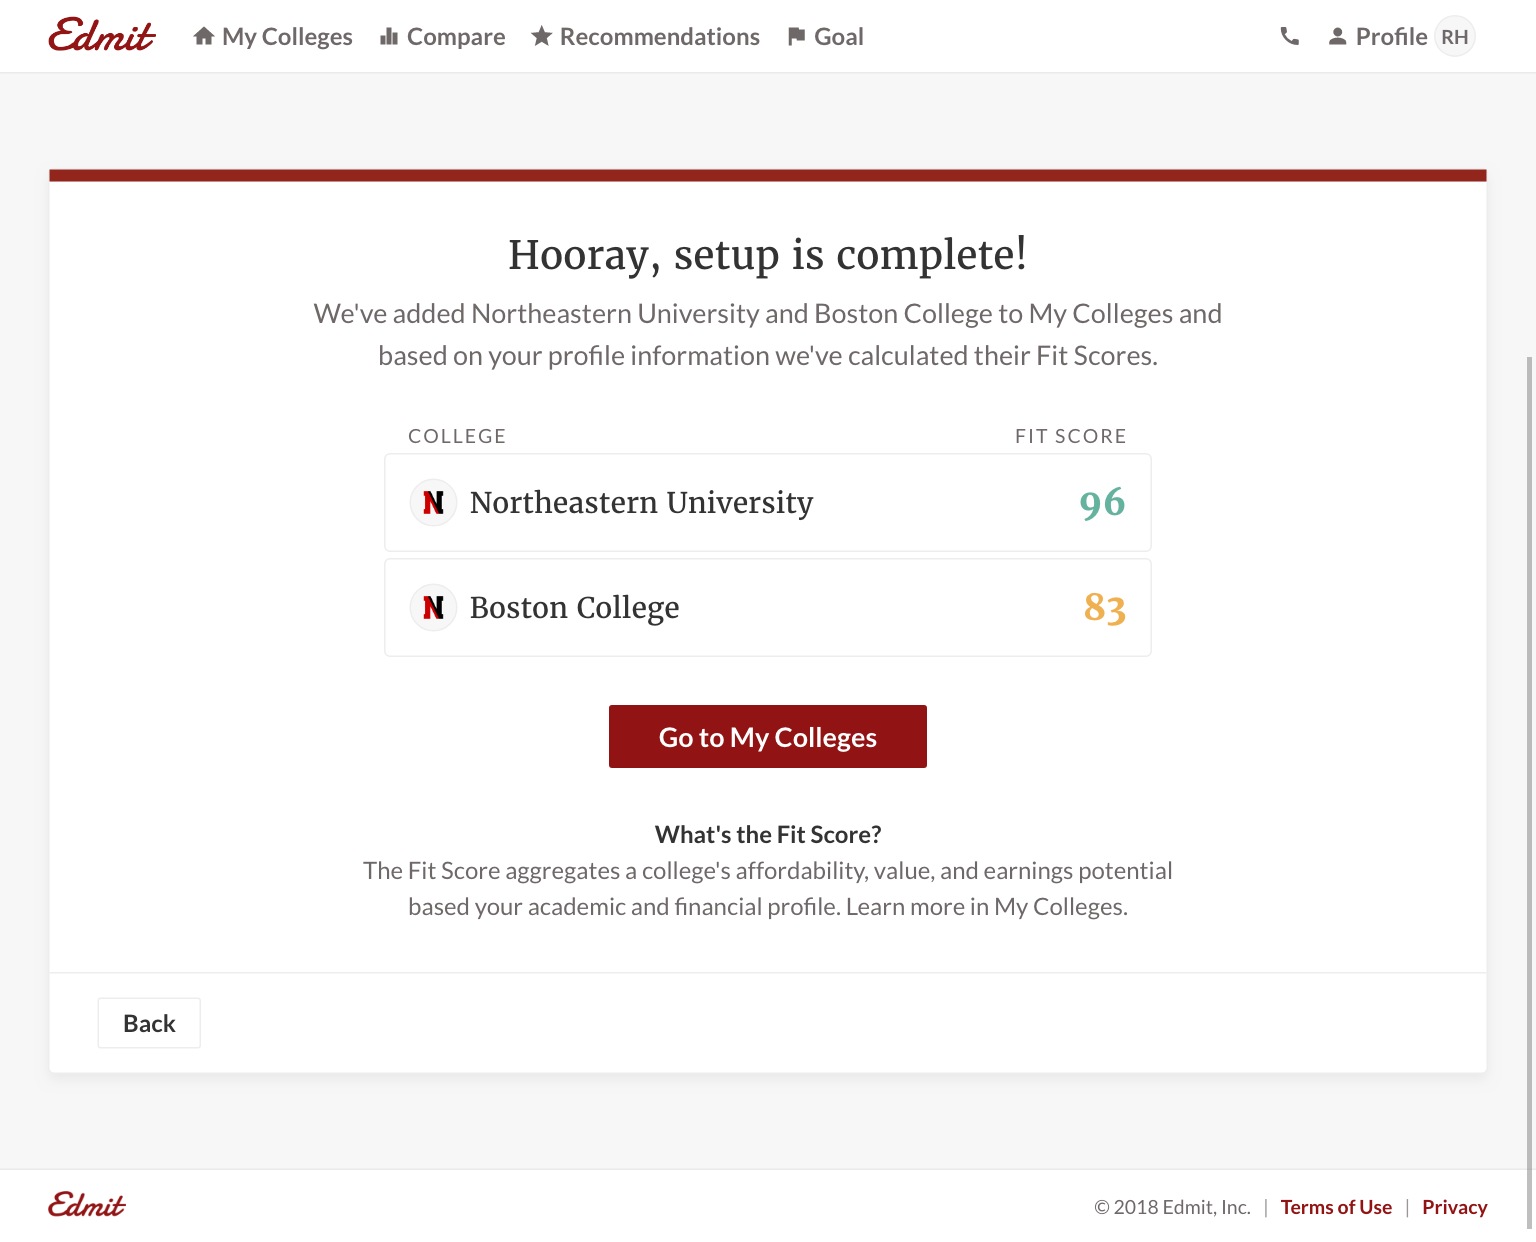Image resolution: width=1536 pixels, height=1242 pixels.
Task: Click the Boston College row logo icon
Action: (433, 607)
